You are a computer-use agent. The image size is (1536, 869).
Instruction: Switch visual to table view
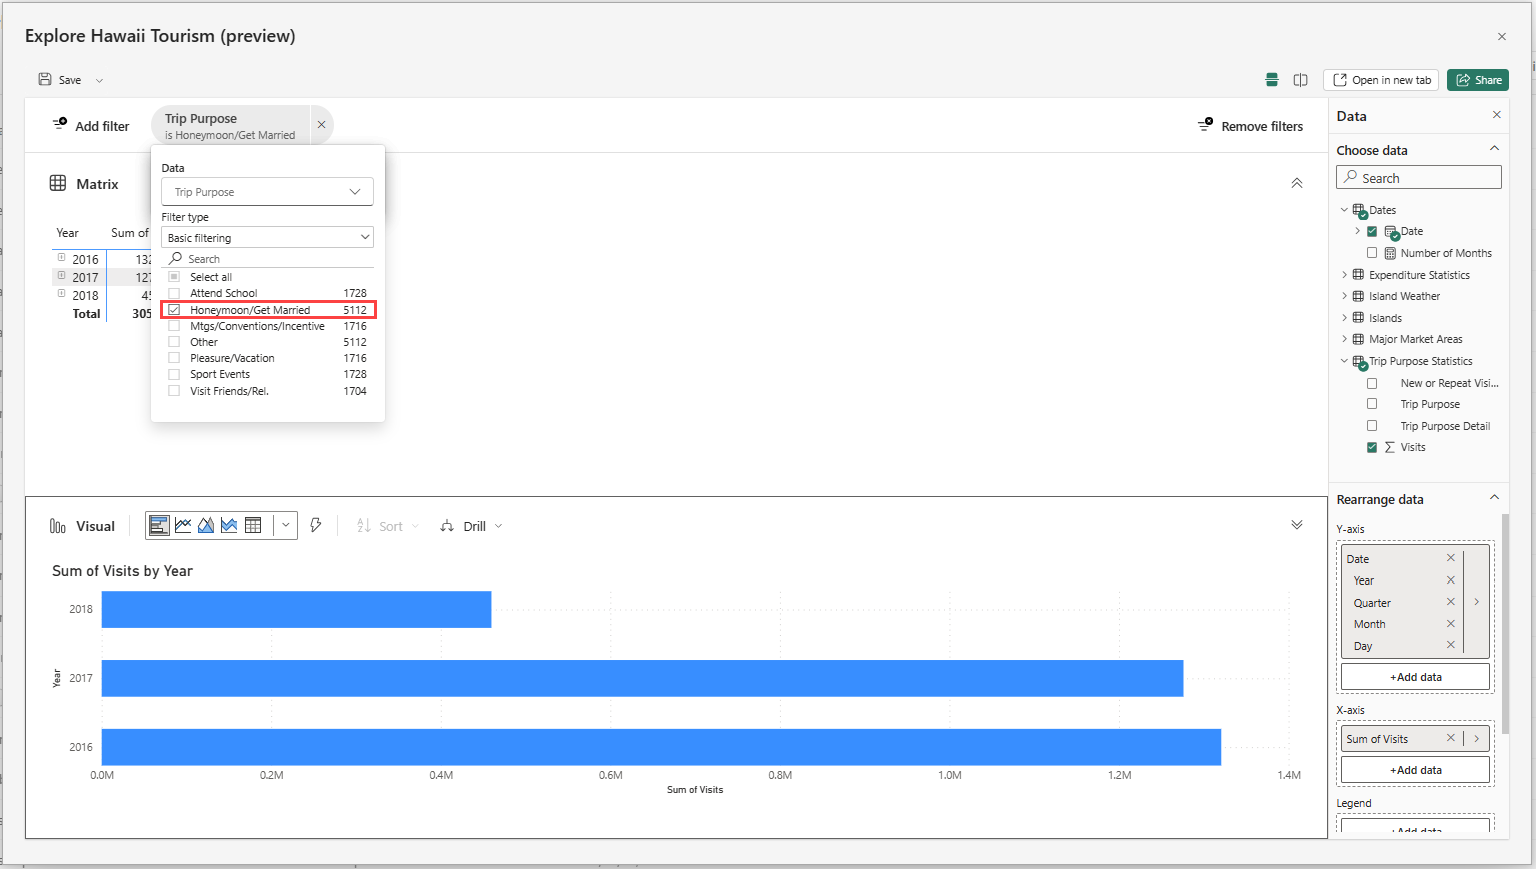pyautogui.click(x=253, y=525)
